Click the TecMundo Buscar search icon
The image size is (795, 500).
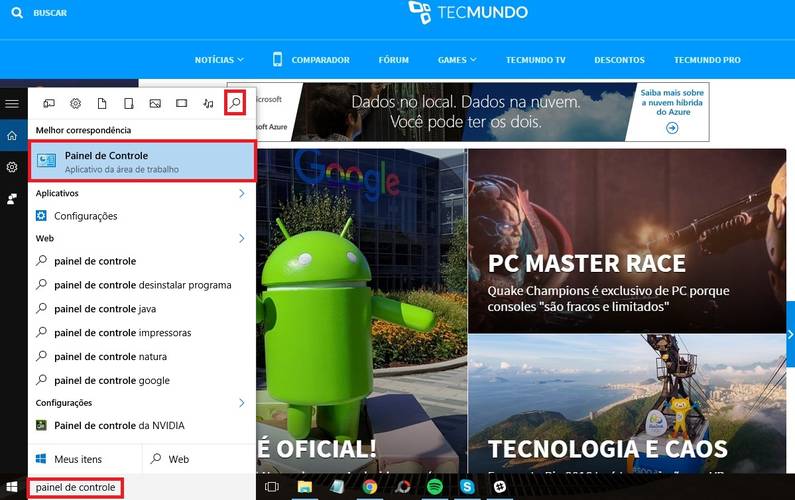tap(17, 13)
